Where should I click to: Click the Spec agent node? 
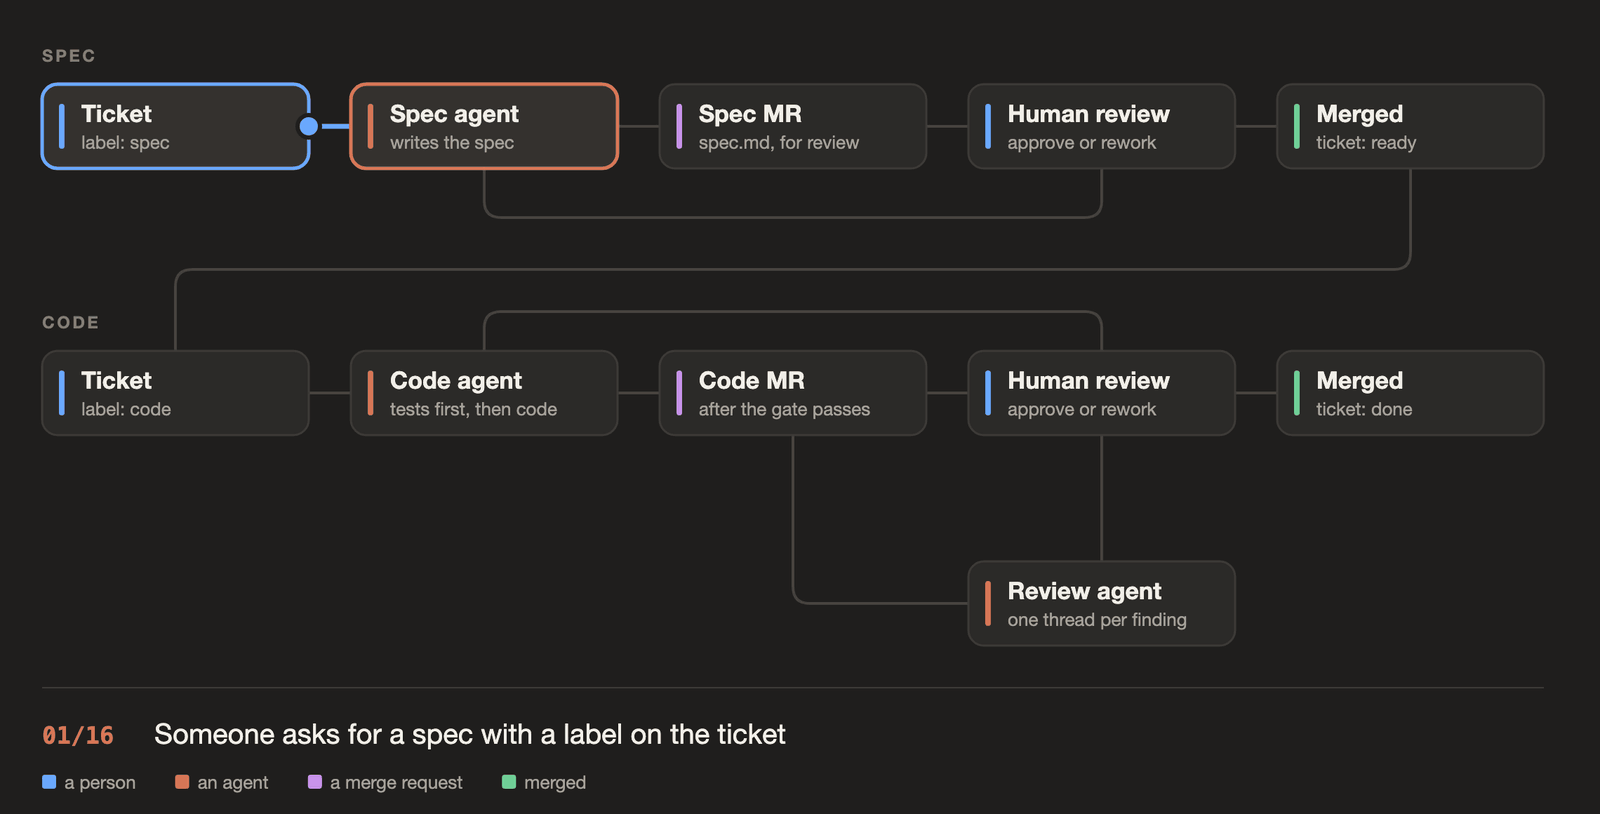[x=484, y=126]
